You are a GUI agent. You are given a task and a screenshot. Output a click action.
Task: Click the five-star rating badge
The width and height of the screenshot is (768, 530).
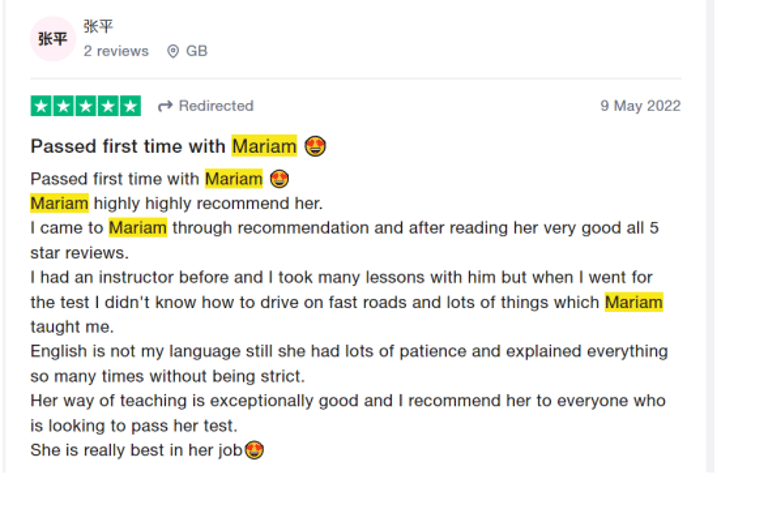coord(86,106)
